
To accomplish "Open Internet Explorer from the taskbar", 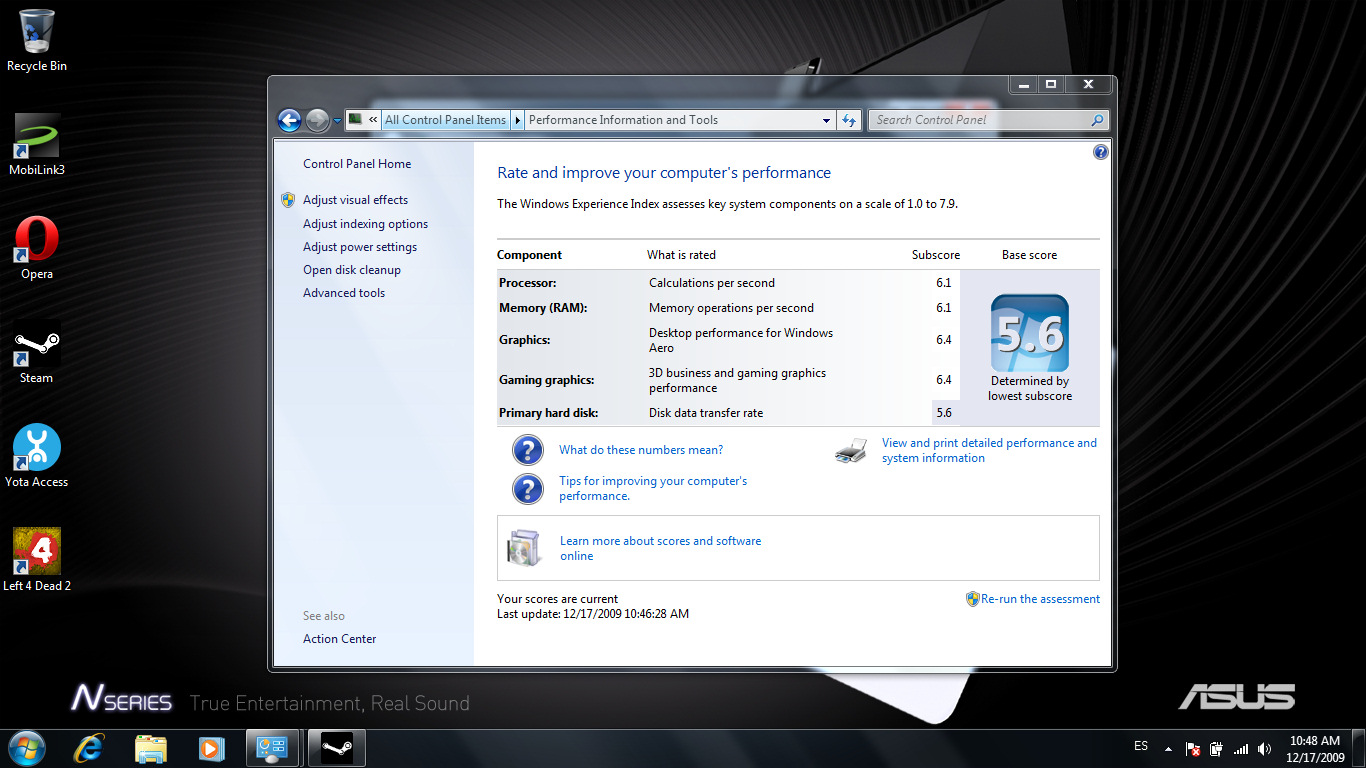I will pos(90,747).
